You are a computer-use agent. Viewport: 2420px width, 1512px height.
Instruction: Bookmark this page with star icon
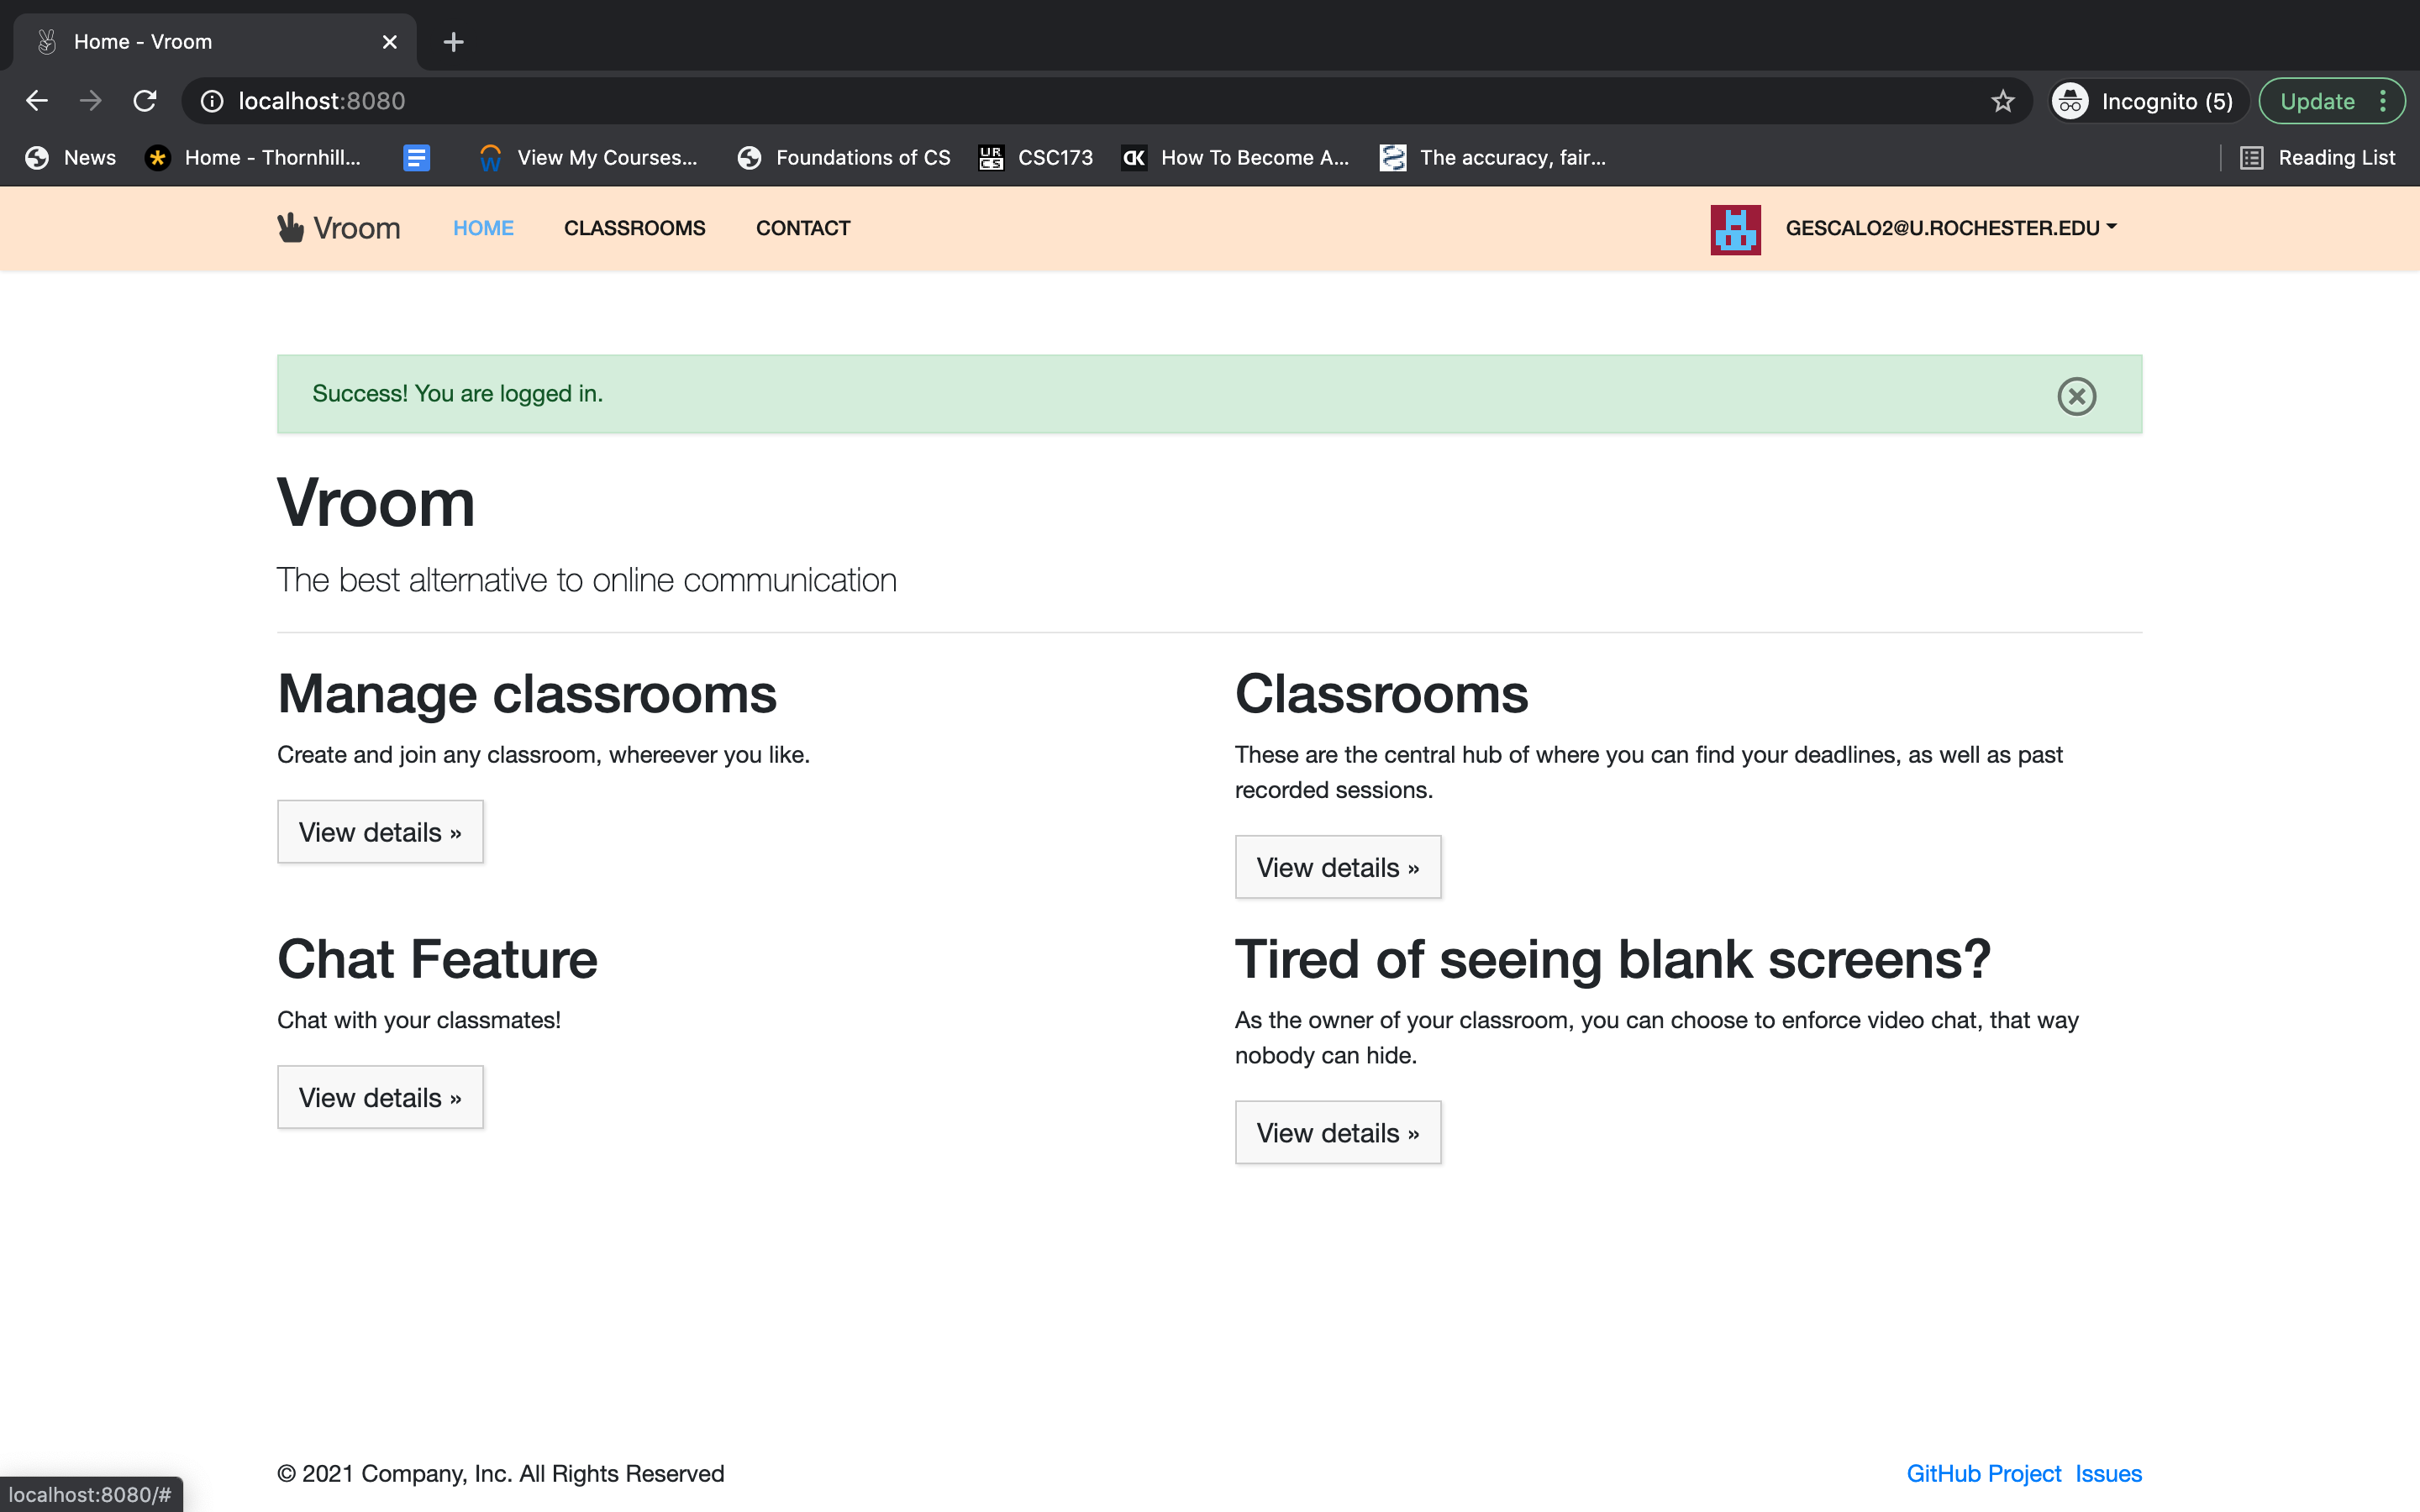tap(2002, 101)
